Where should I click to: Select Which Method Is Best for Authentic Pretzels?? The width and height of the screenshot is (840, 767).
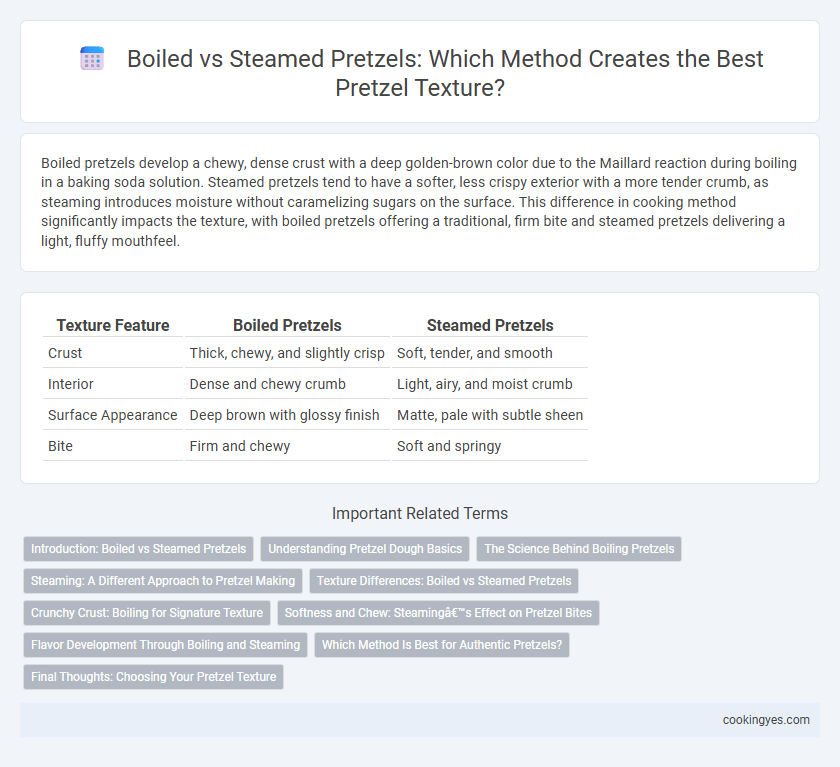[x=442, y=645]
